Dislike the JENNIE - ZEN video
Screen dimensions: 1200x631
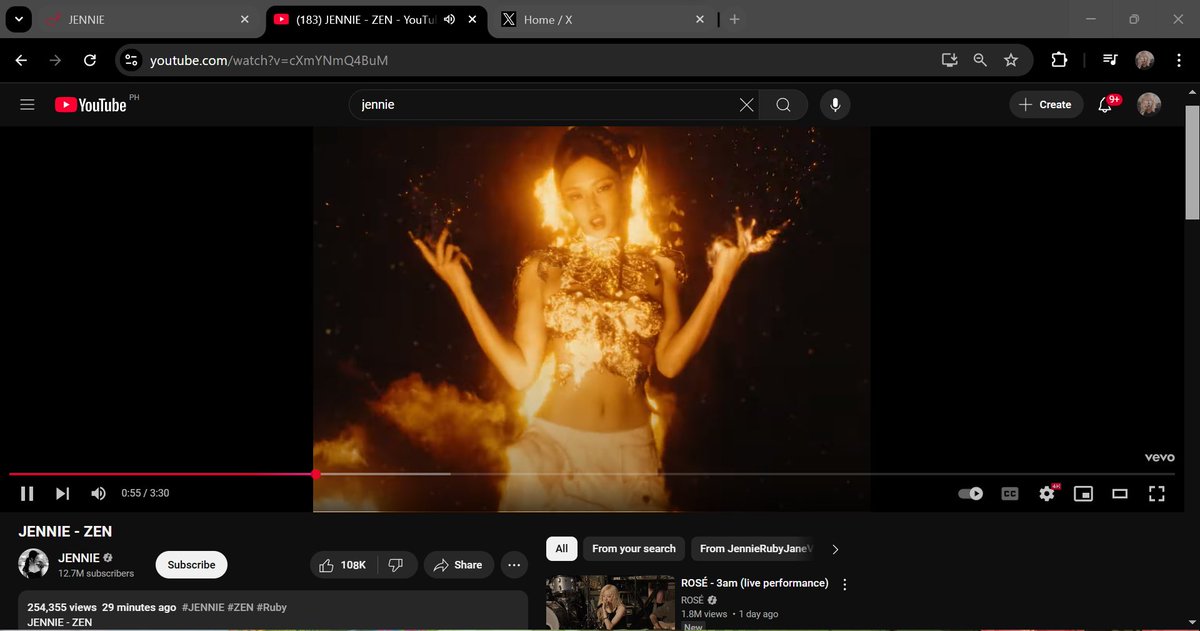click(395, 565)
